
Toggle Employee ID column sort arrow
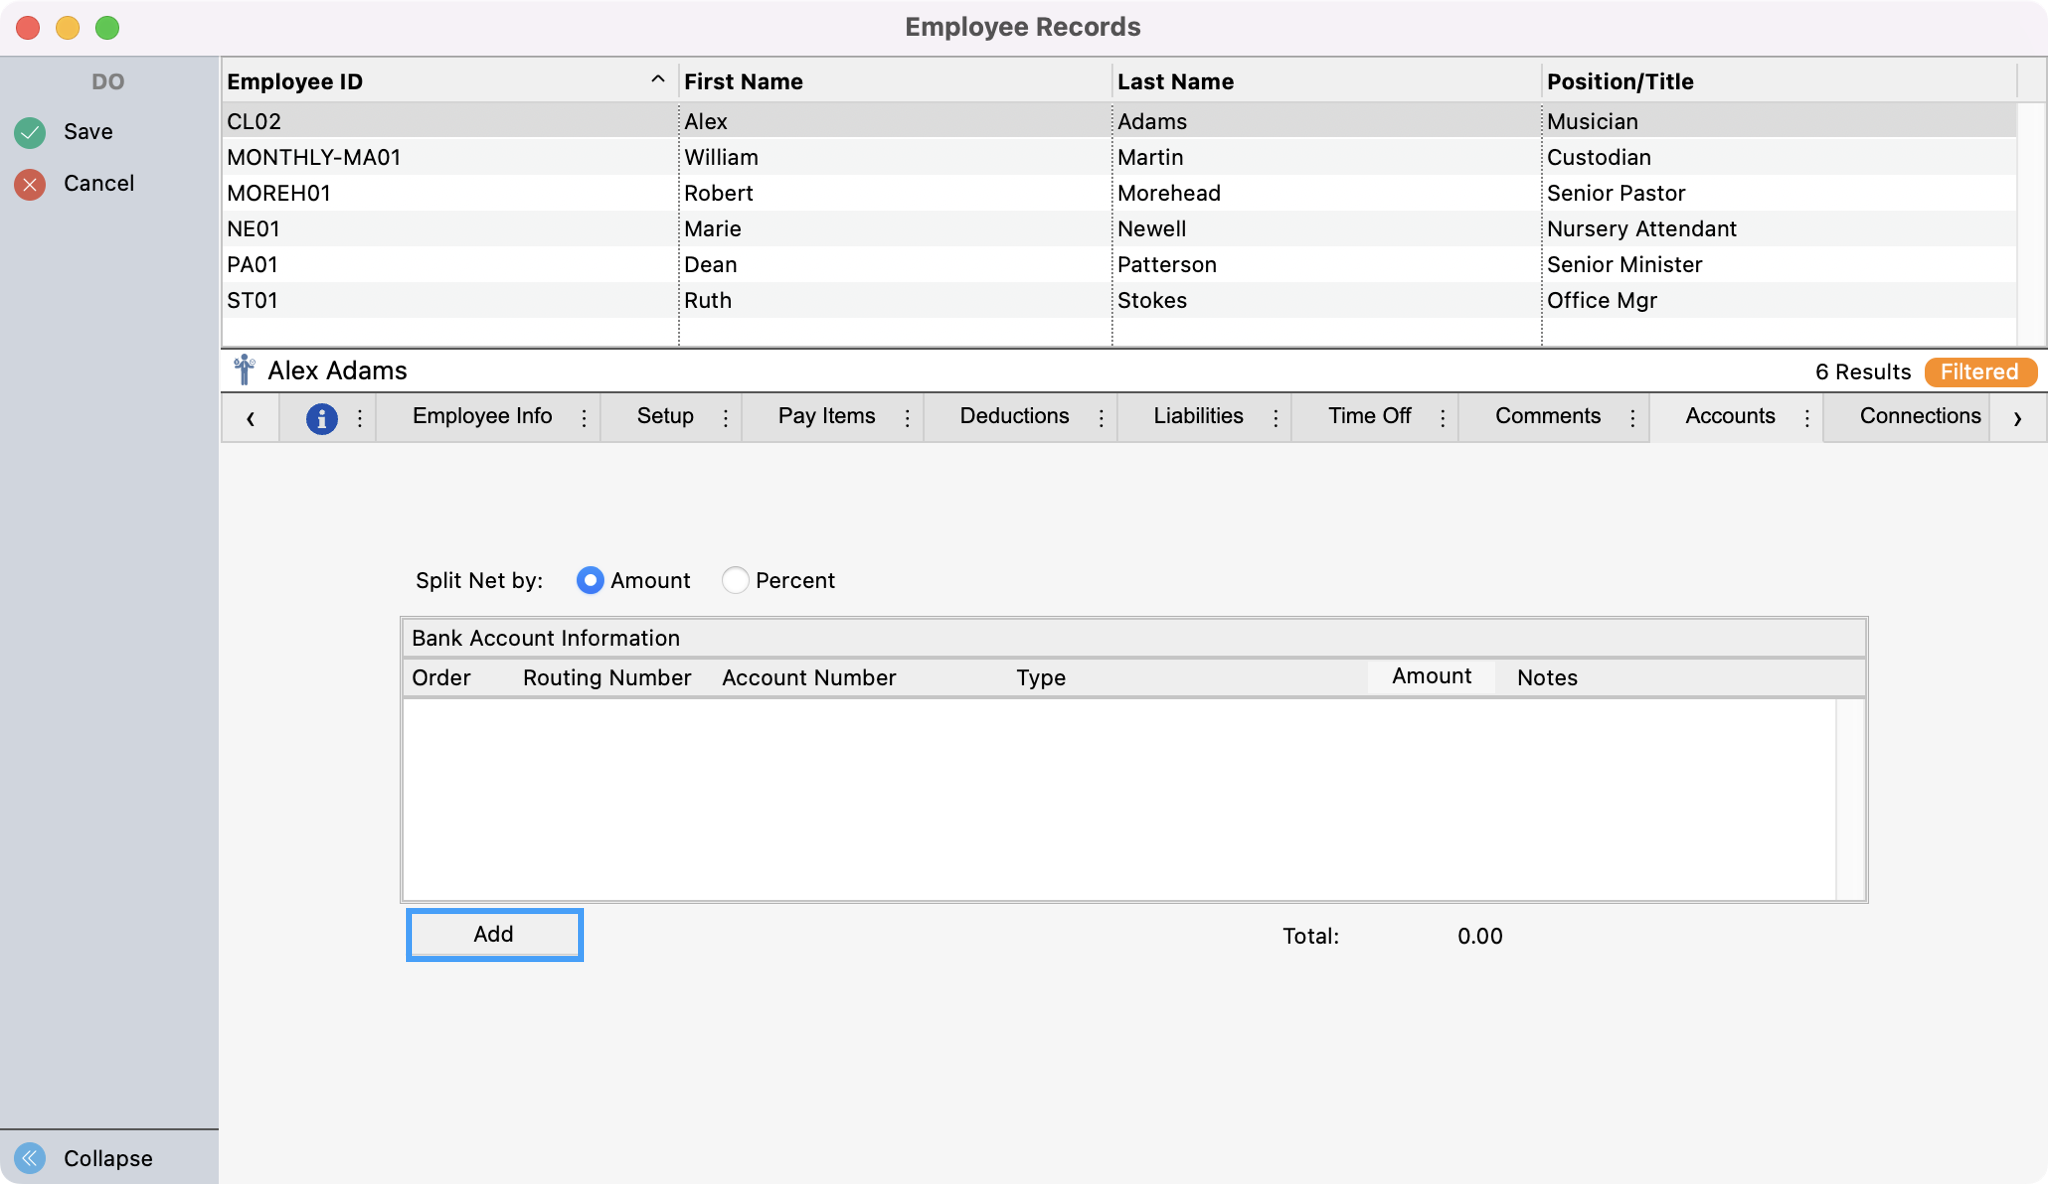657,80
